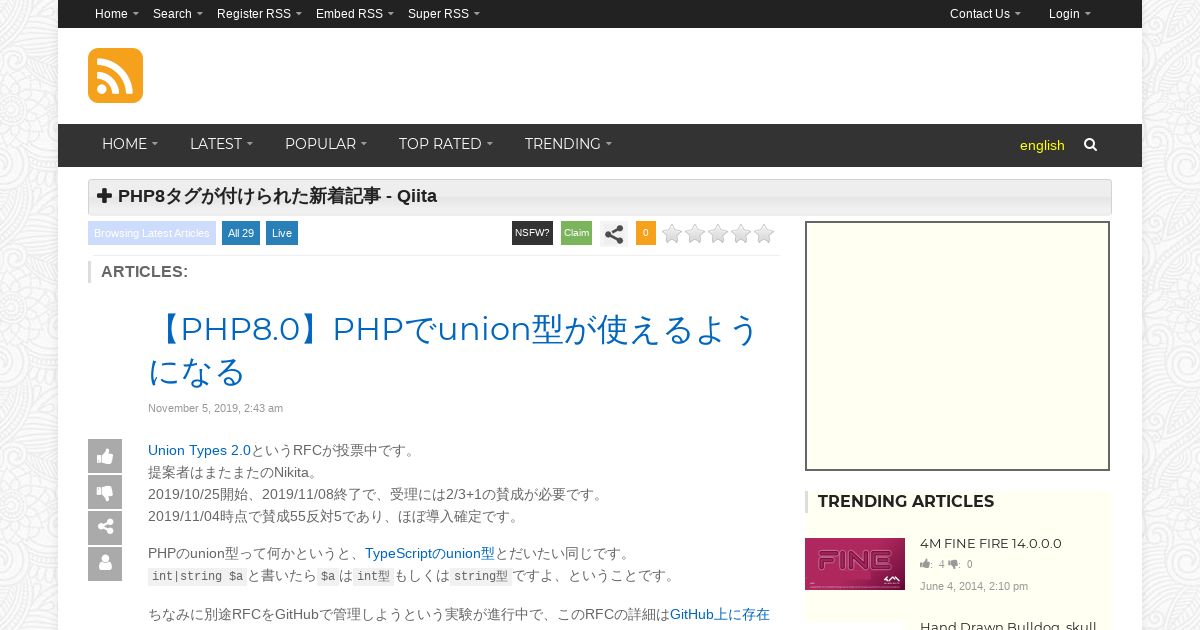This screenshot has width=1200, height=630.
Task: Click the share icon next to Claim
Action: click(614, 234)
